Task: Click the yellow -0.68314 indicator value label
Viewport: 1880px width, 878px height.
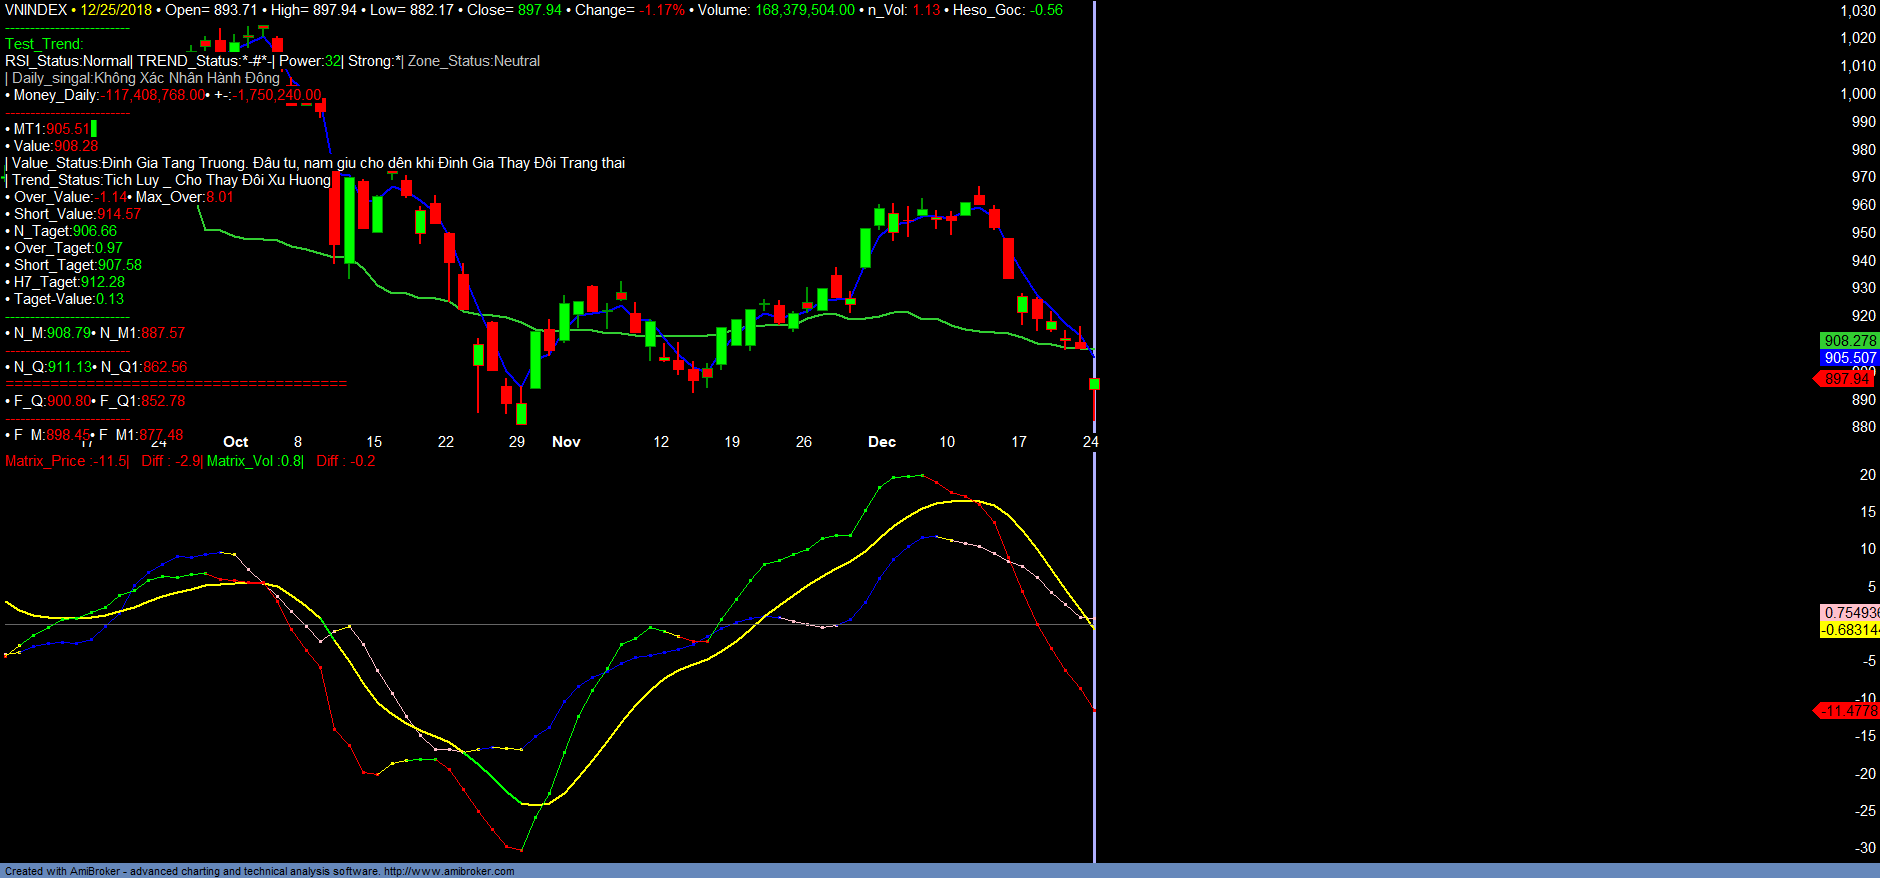Action: pyautogui.click(x=1849, y=630)
